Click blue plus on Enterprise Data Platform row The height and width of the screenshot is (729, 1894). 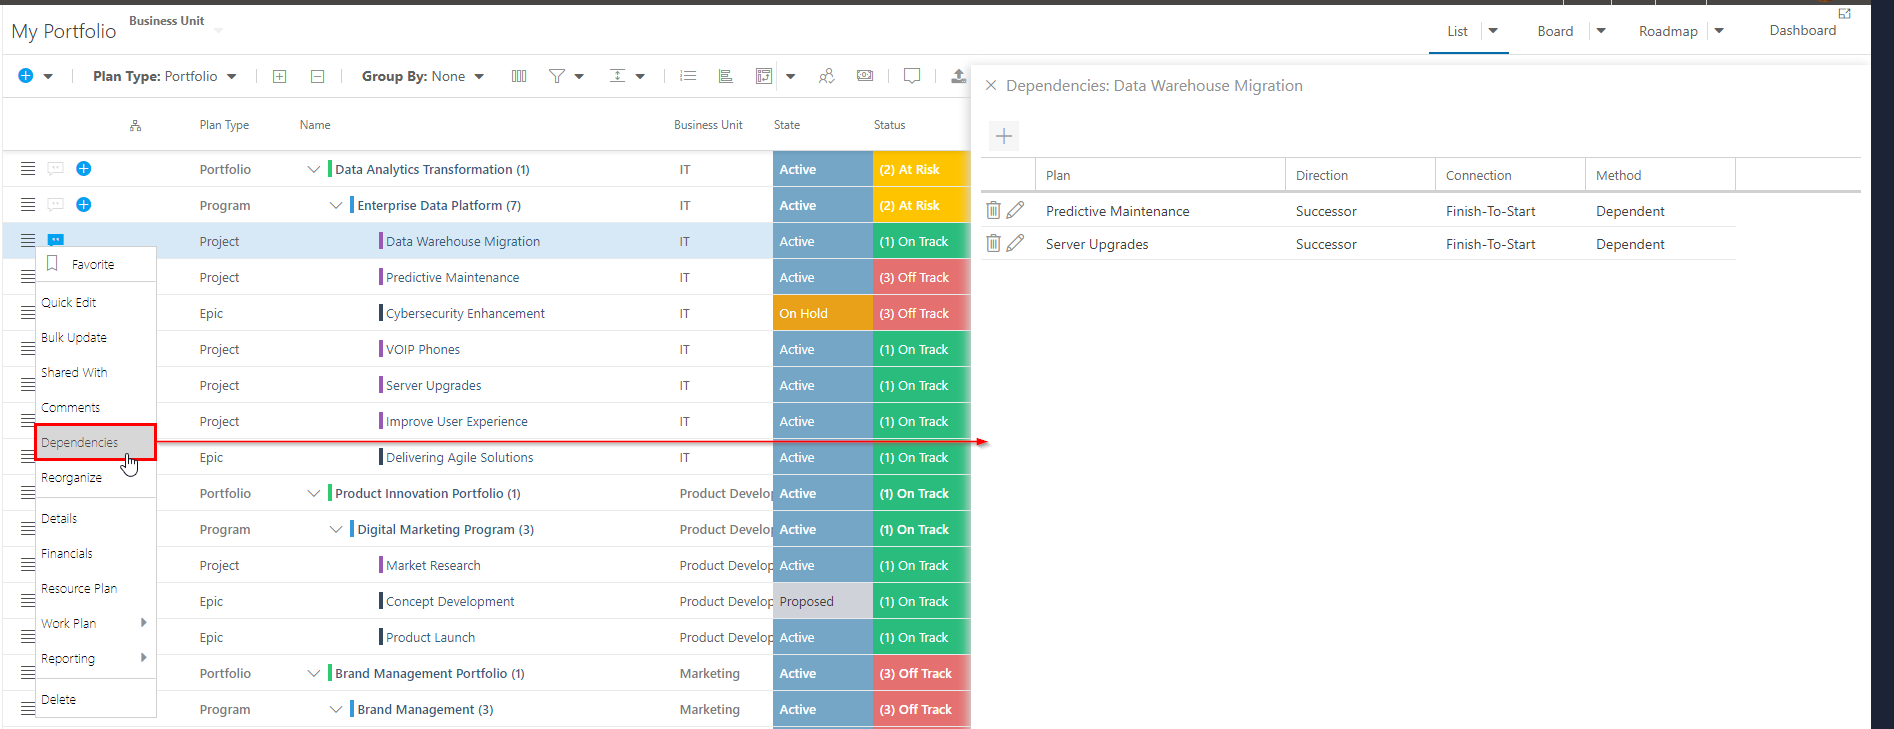click(84, 204)
